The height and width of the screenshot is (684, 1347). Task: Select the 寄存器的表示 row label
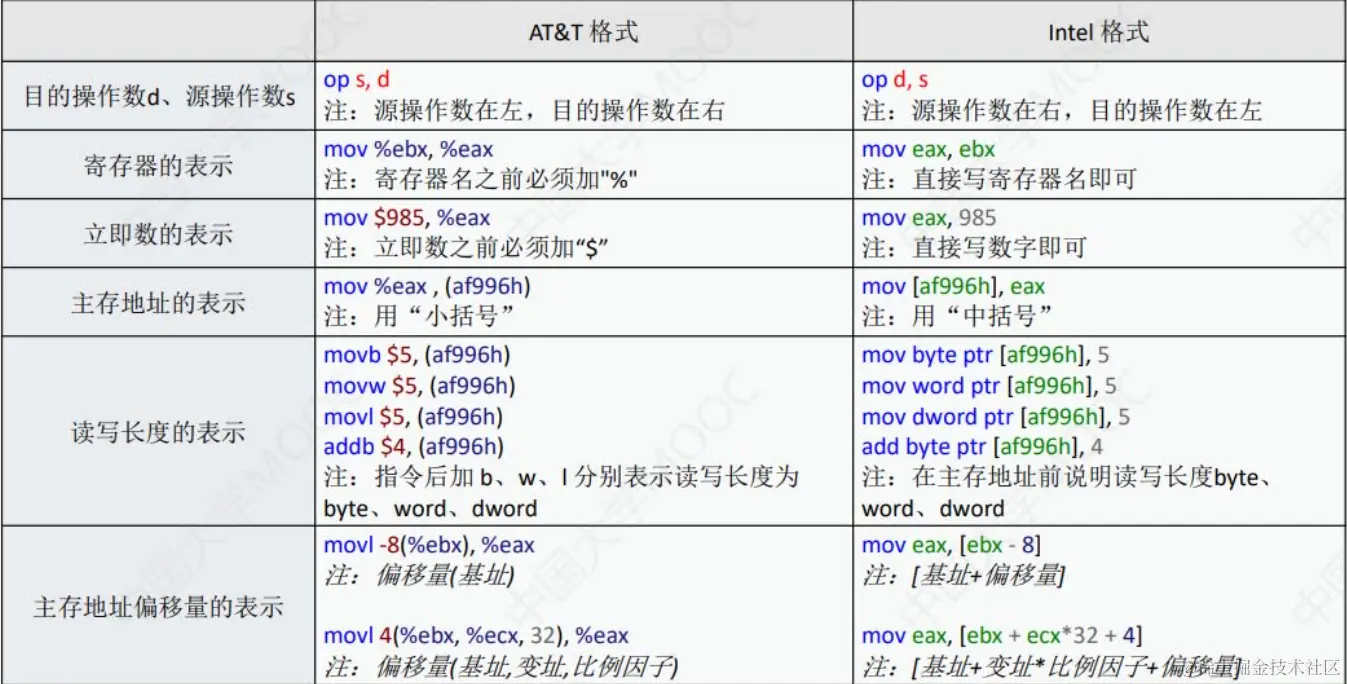coord(157,165)
